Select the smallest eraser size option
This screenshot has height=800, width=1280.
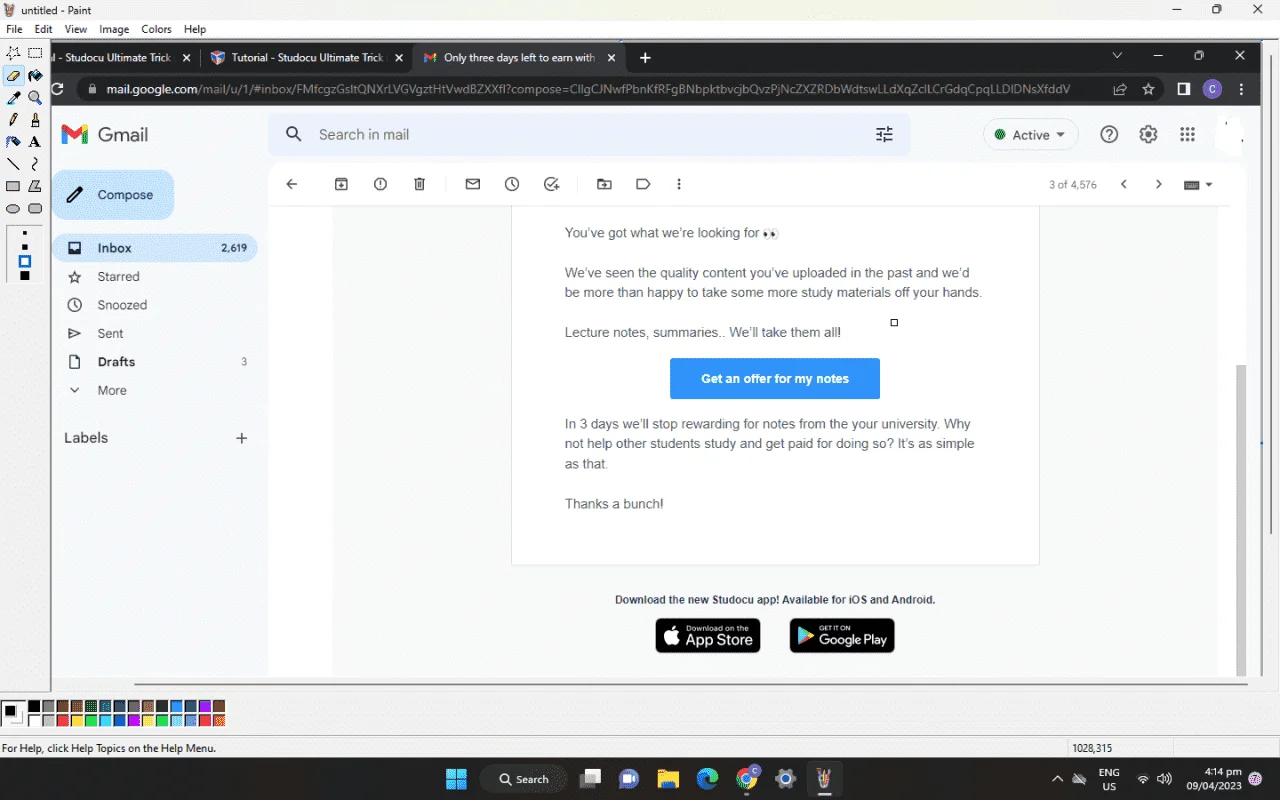(25, 233)
